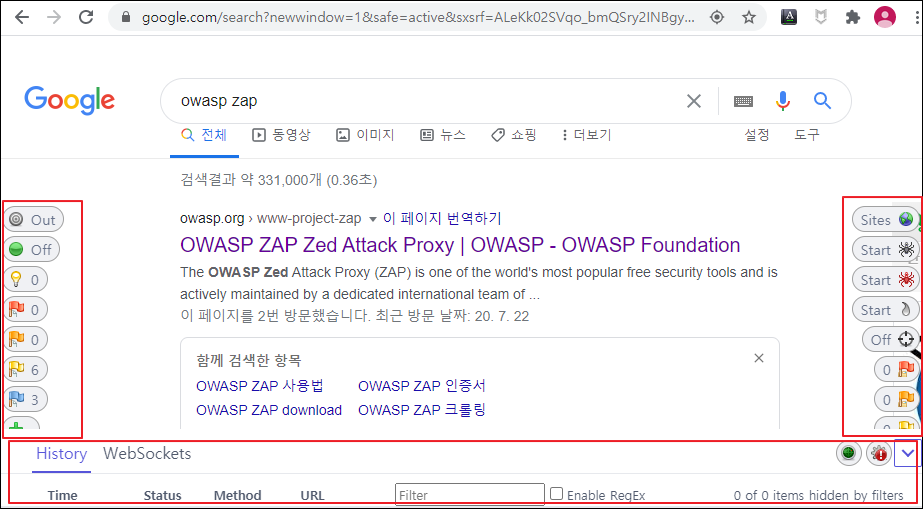Click the green circle button in bottom drawer

click(x=848, y=453)
